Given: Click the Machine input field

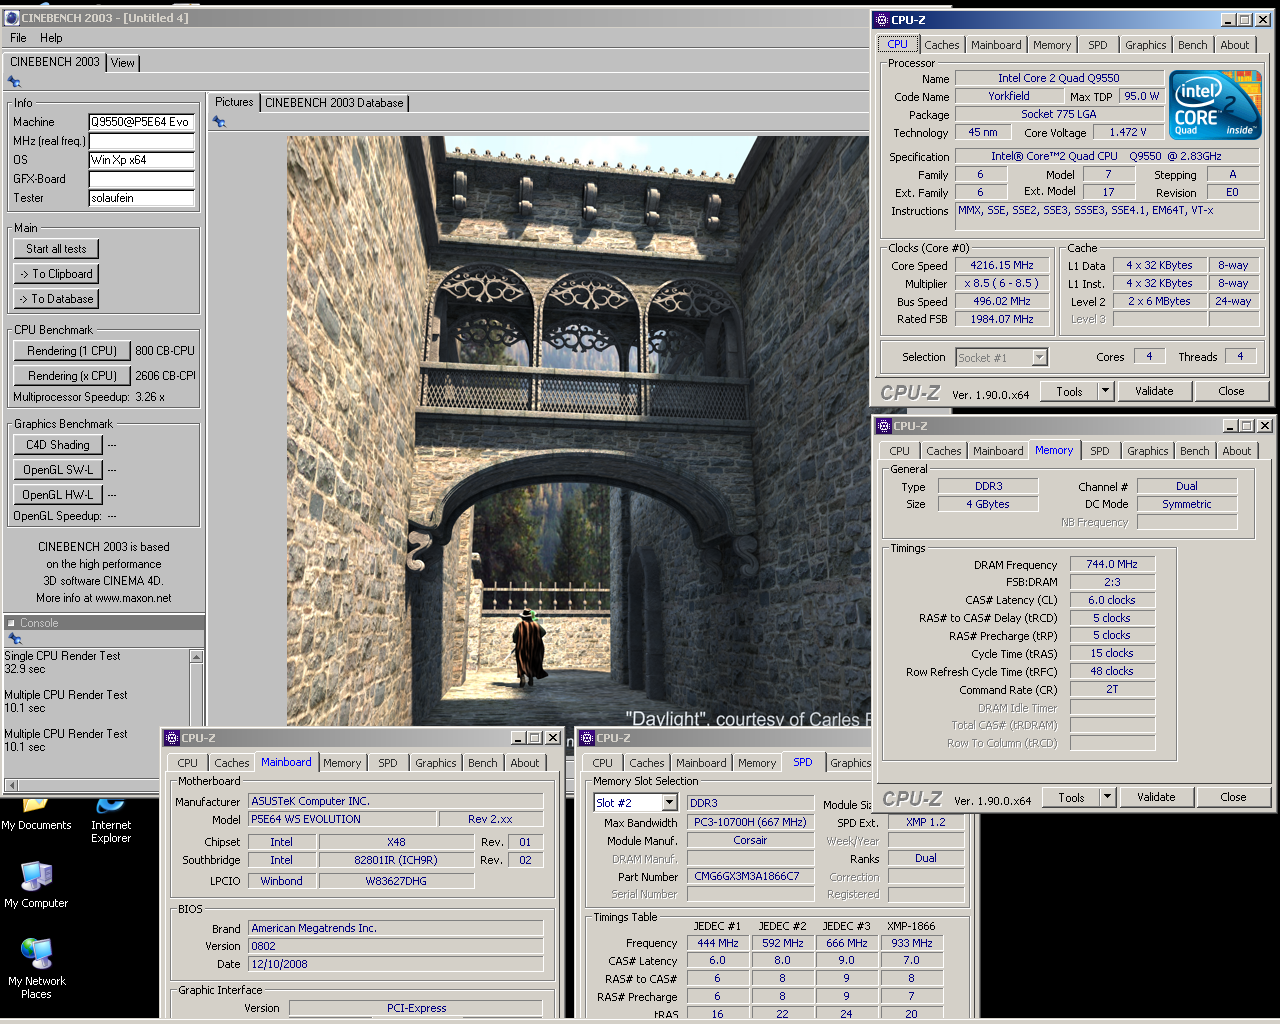Looking at the screenshot, I should click(141, 122).
